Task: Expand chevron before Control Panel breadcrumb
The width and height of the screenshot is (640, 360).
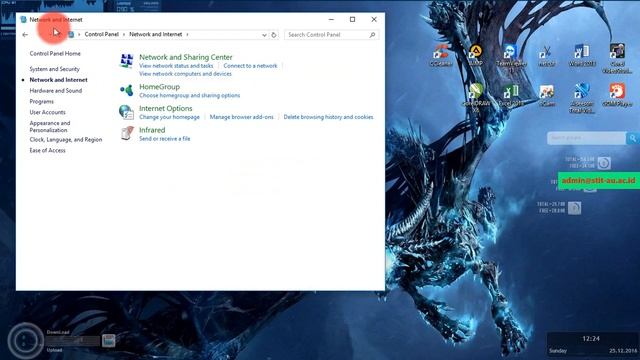Action: [79, 35]
